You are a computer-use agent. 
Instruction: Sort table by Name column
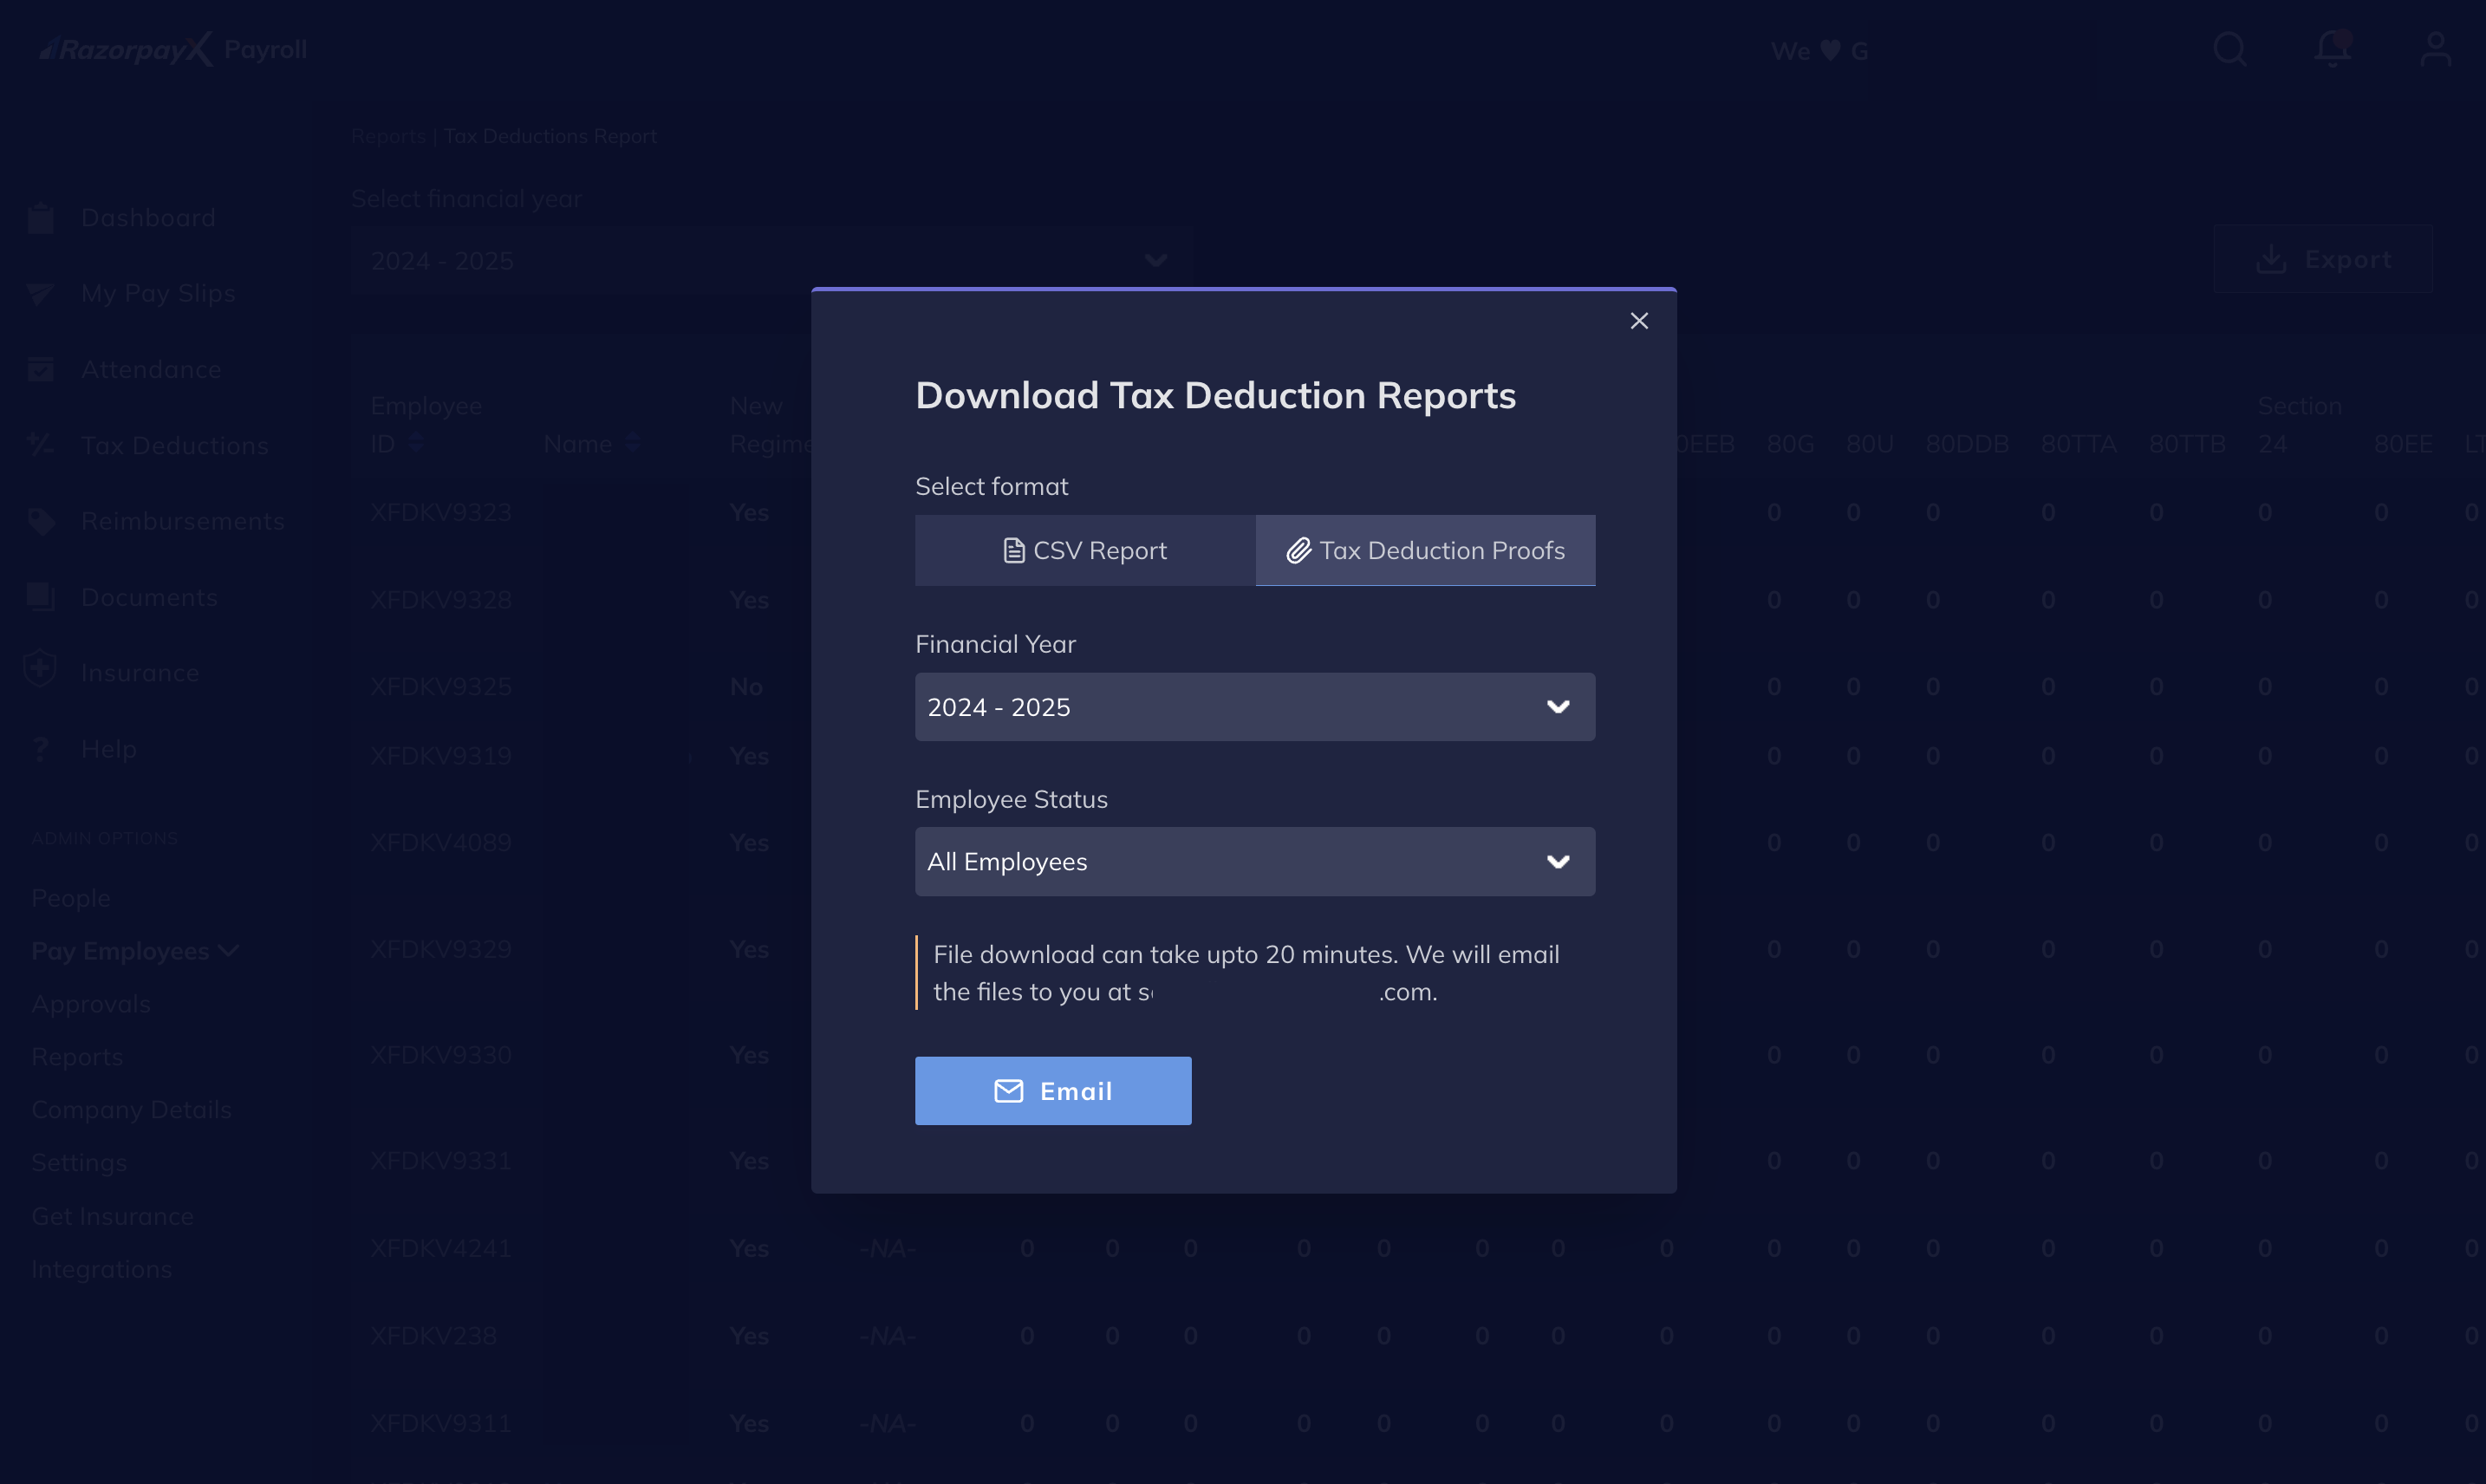632,443
